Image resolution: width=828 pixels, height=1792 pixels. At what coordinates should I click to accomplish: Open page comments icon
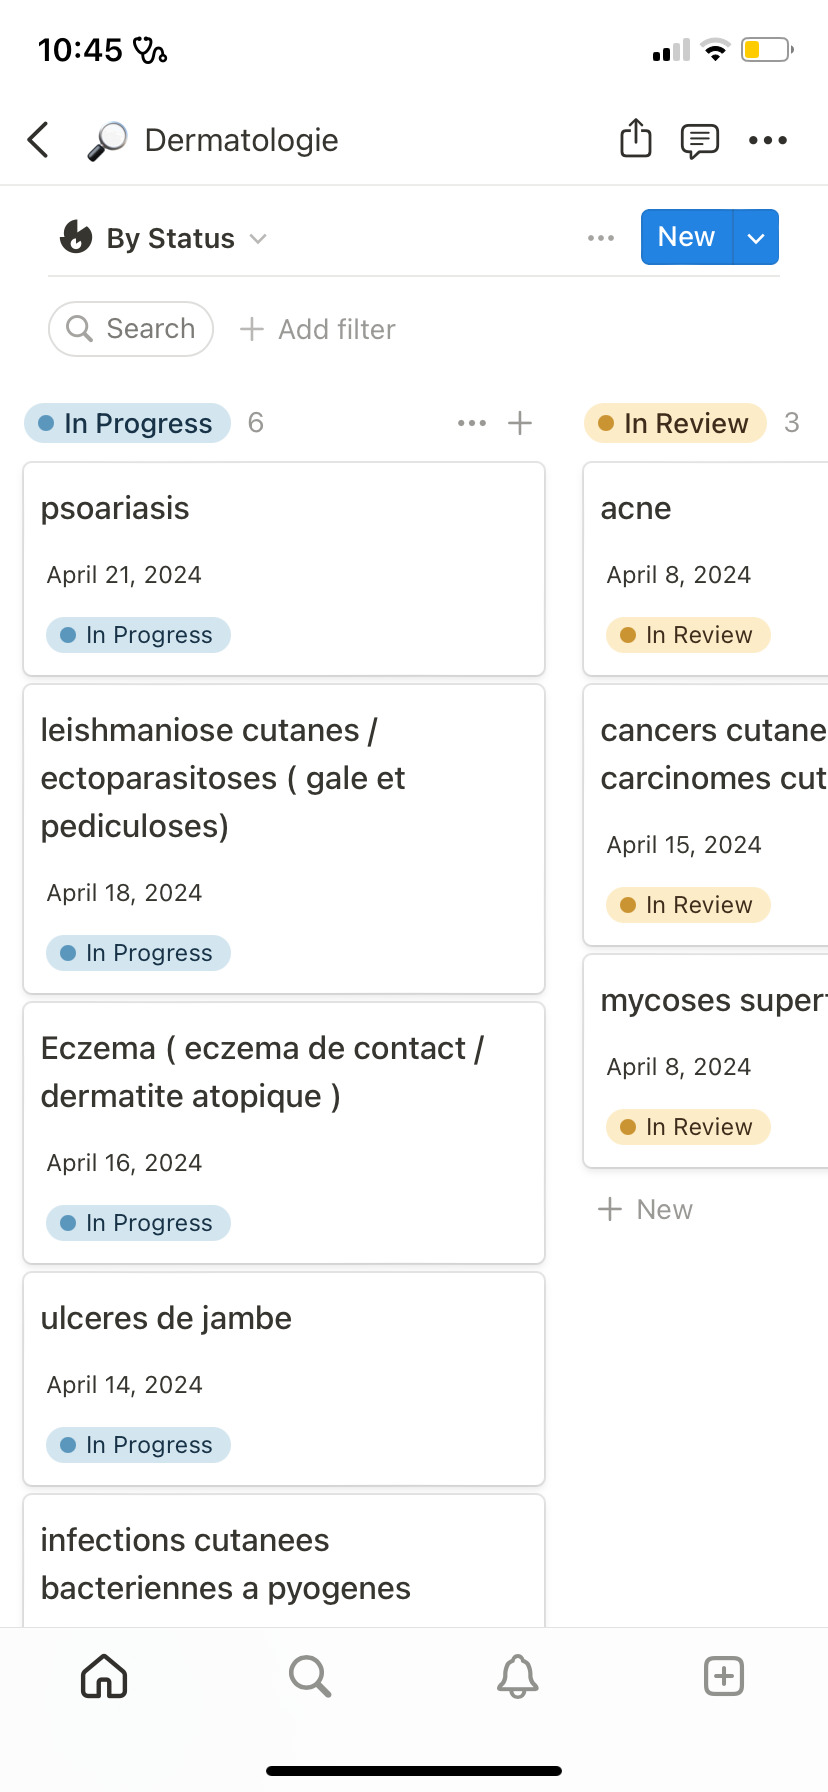700,141
